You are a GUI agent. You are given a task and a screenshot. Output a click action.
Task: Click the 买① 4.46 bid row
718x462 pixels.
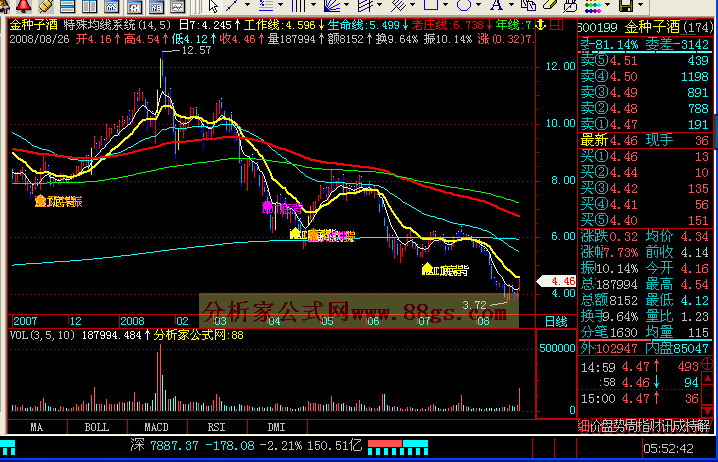click(x=645, y=157)
